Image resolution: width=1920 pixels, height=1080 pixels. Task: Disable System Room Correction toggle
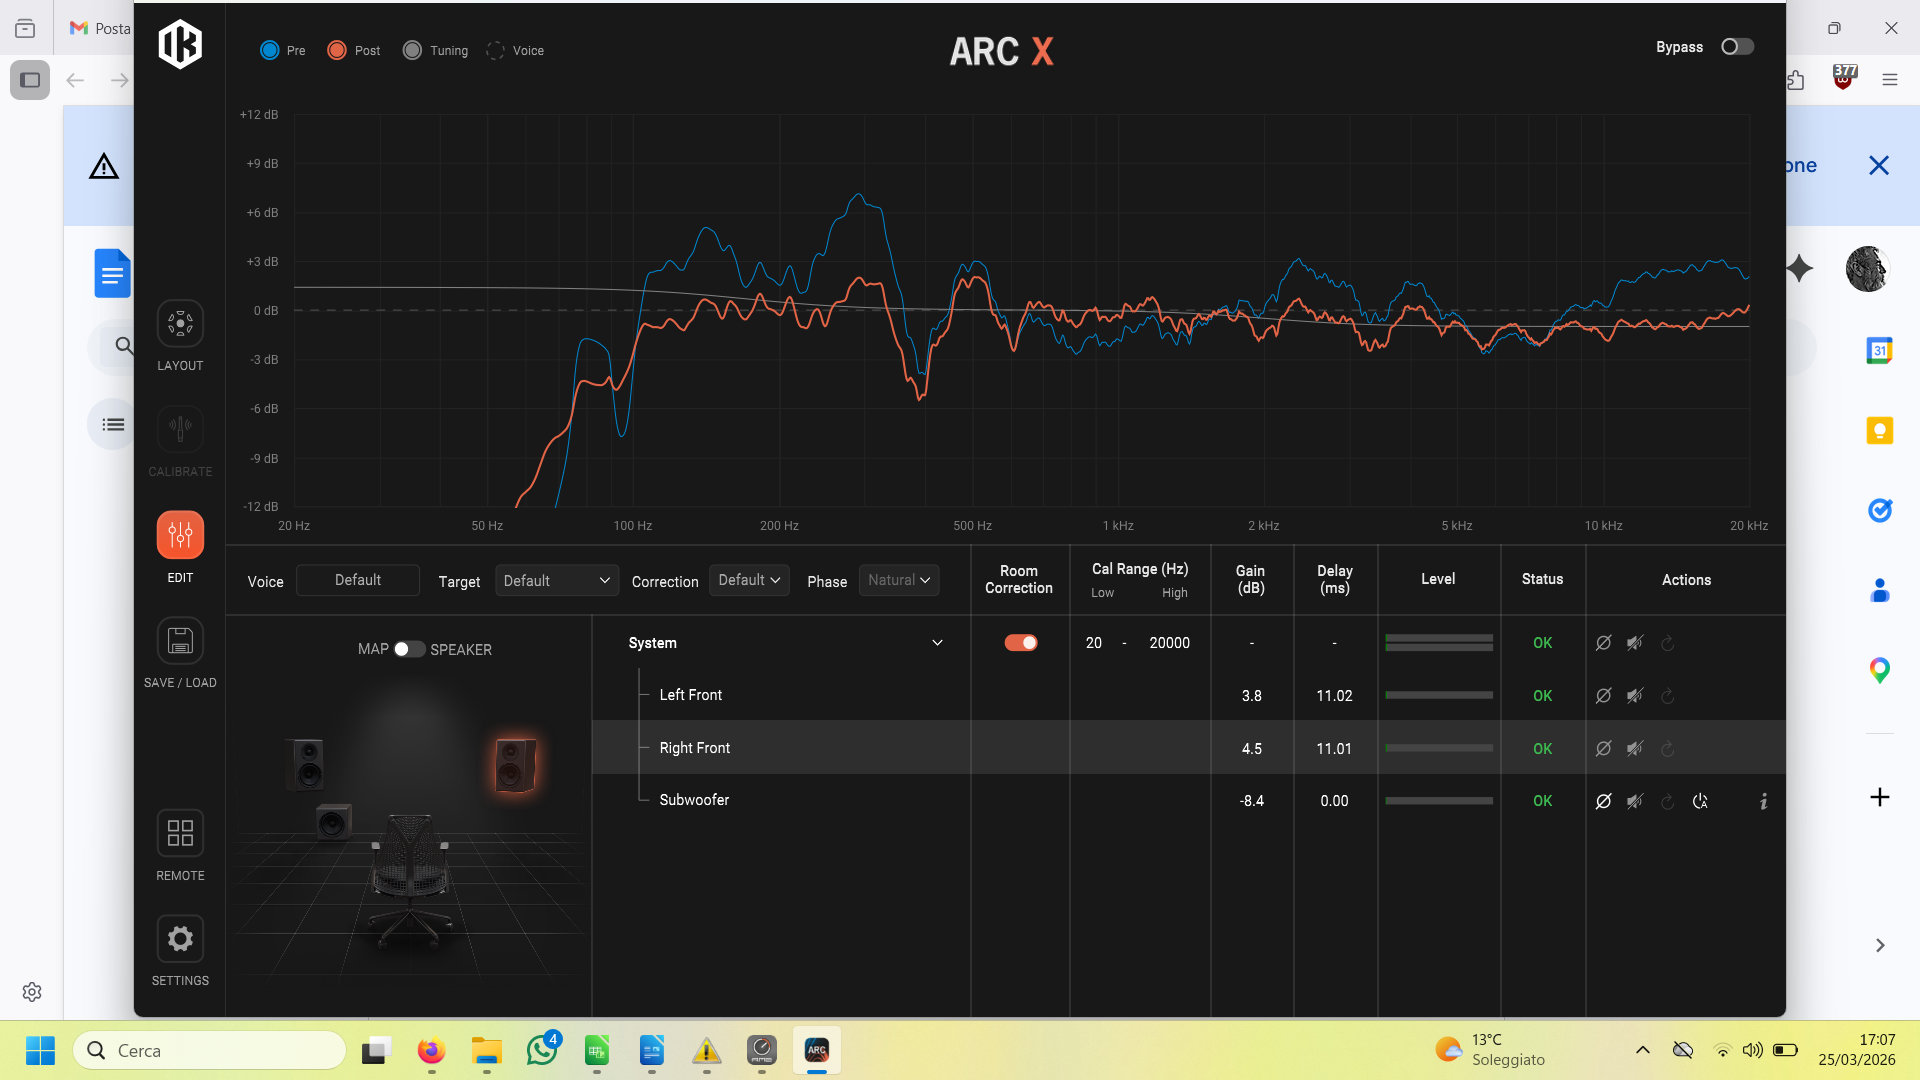1020,643
